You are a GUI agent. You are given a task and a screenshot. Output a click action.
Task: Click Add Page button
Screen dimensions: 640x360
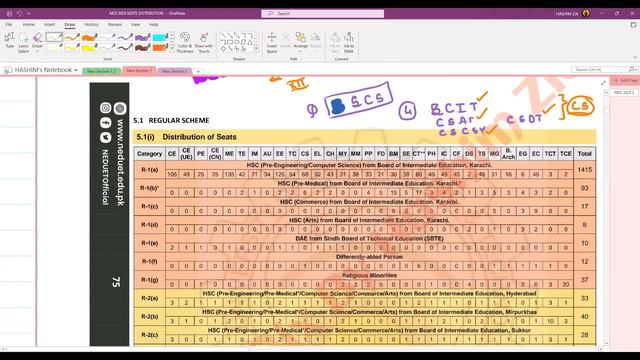tap(625, 80)
